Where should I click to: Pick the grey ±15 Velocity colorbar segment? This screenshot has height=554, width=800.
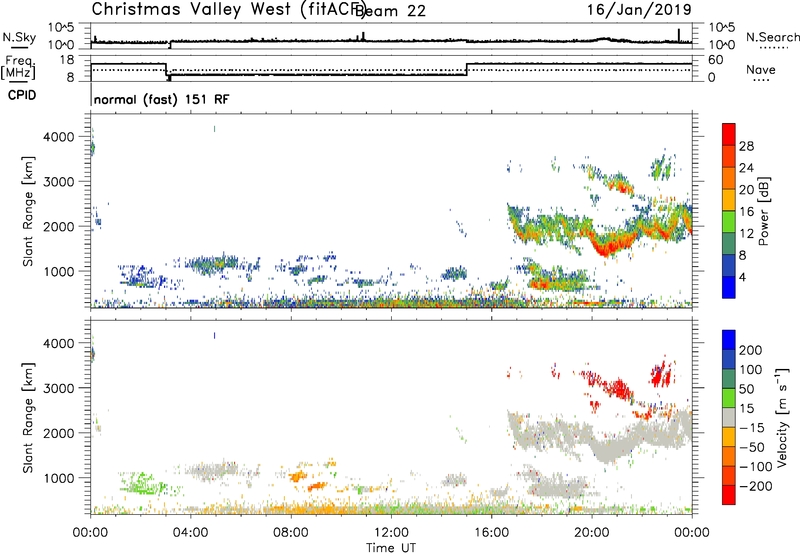tap(729, 417)
